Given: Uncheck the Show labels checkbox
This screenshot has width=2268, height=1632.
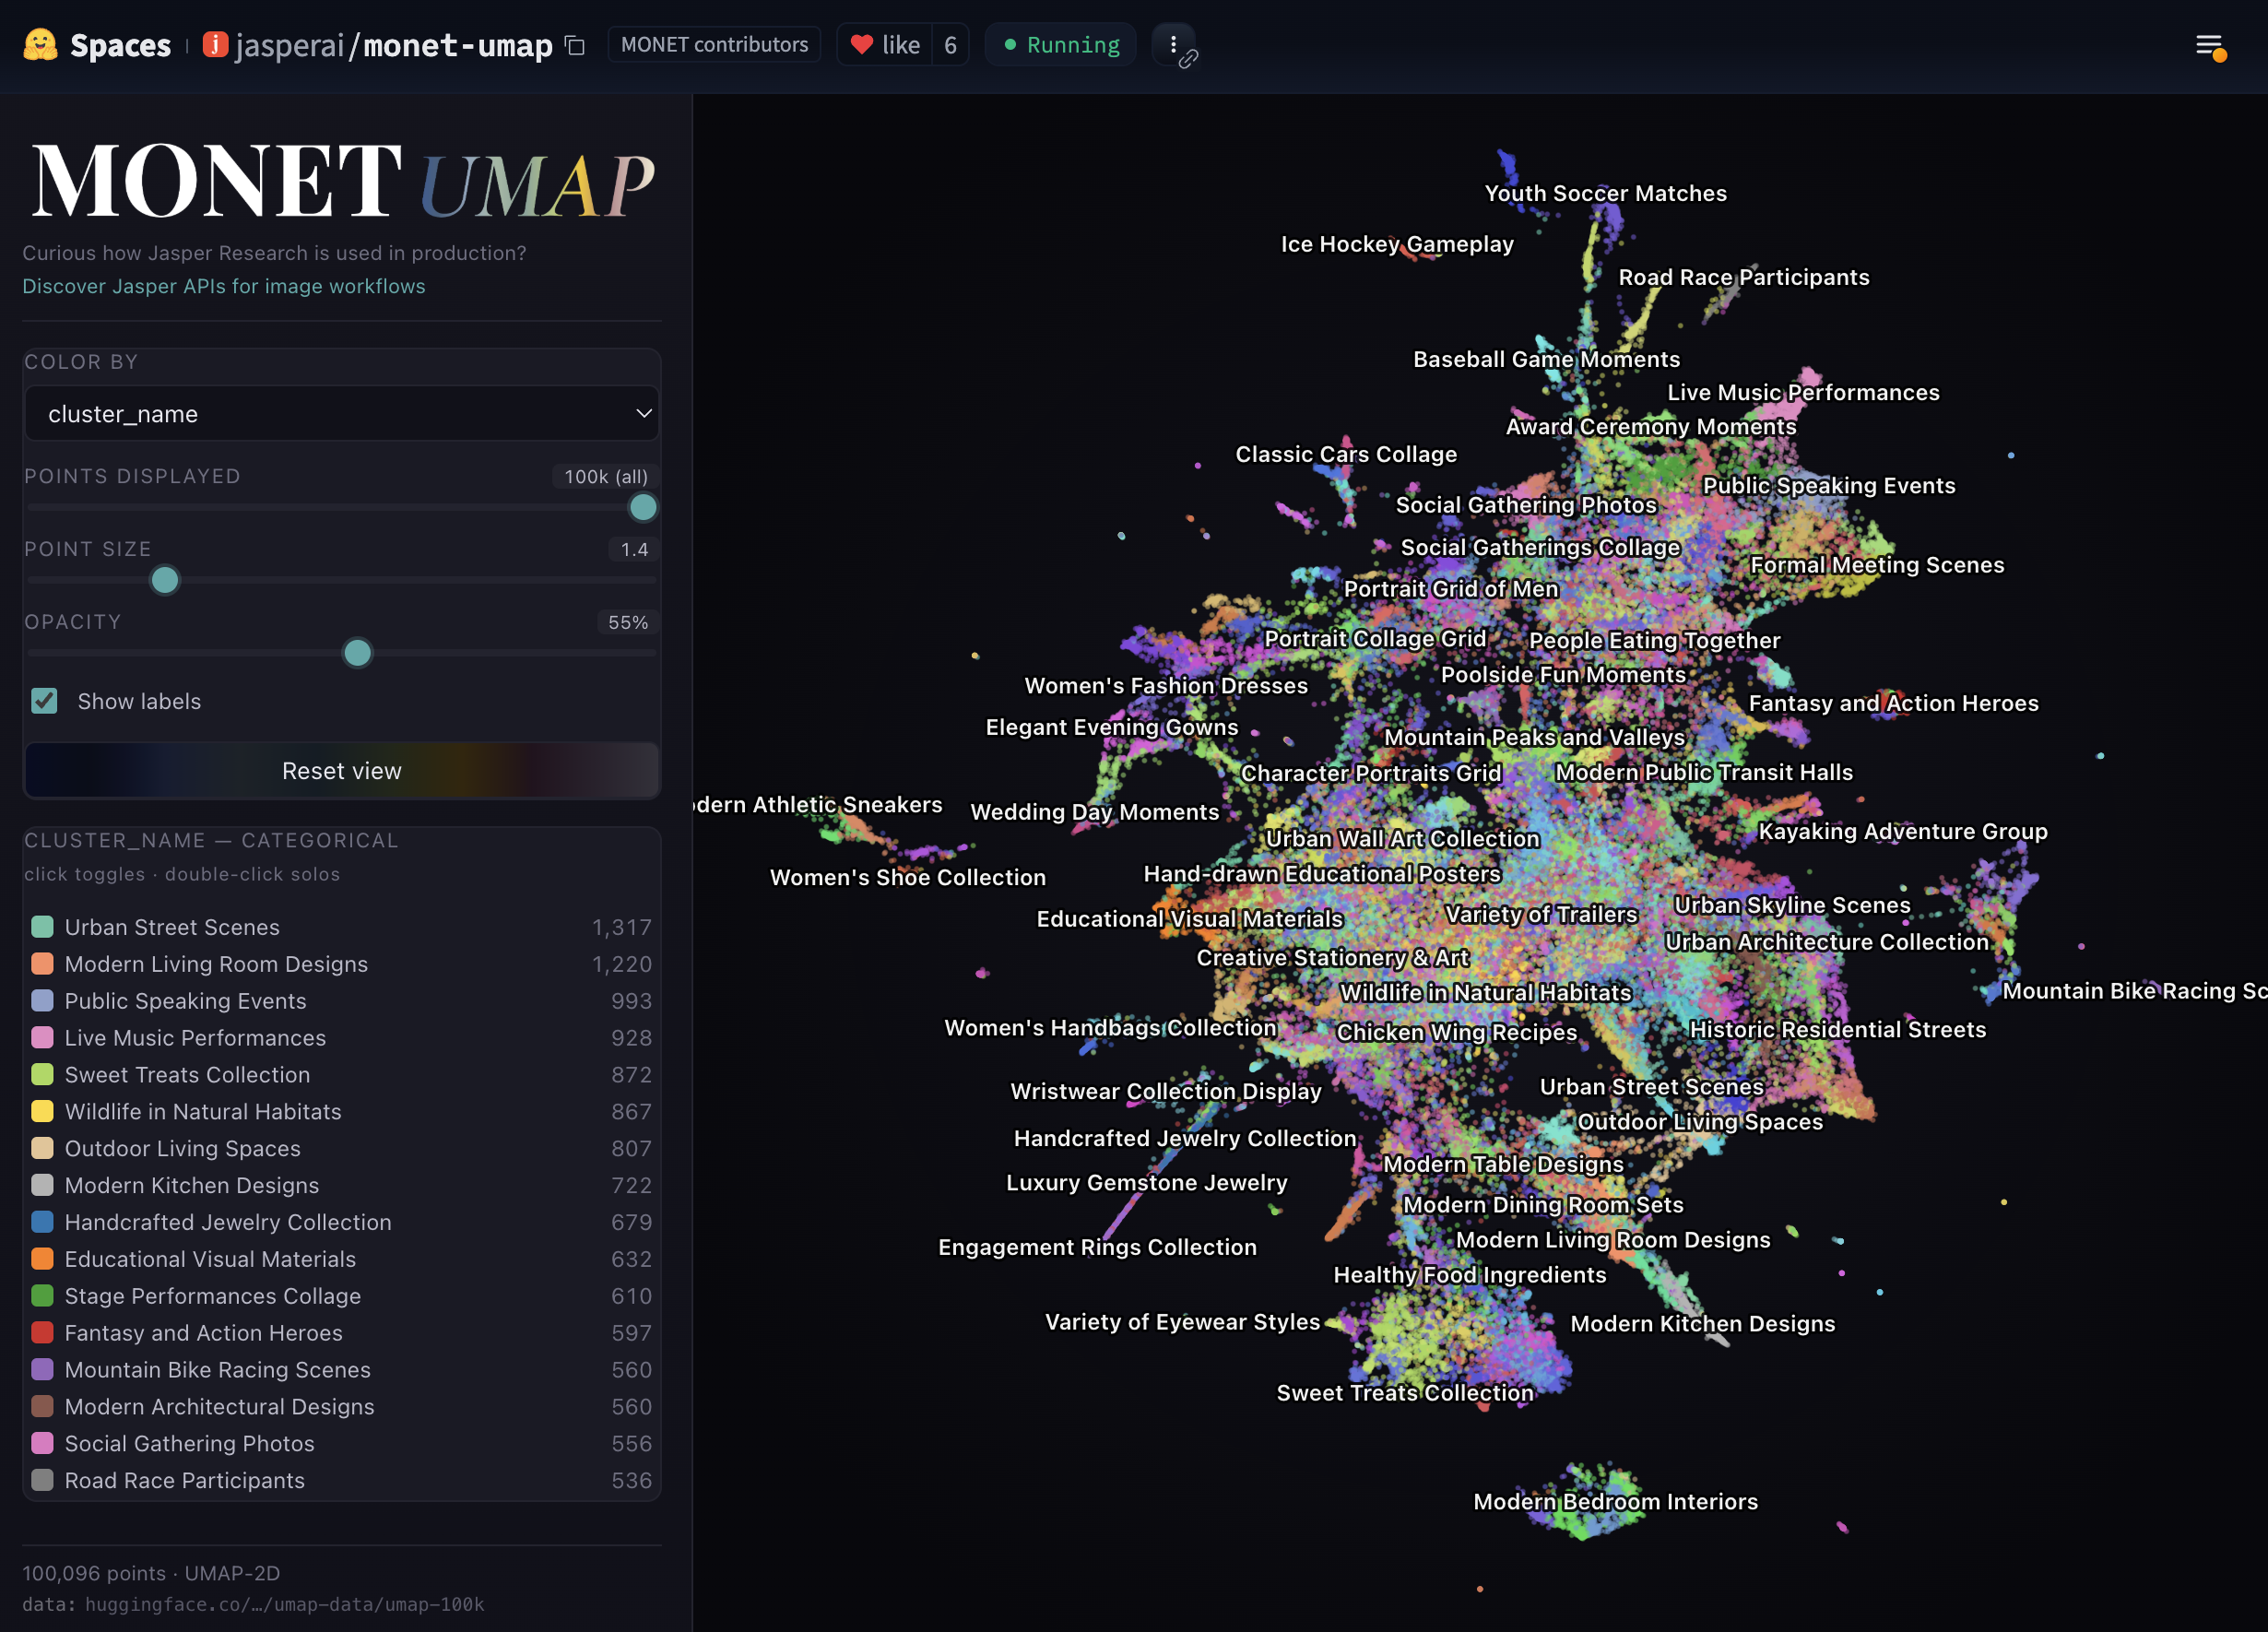Looking at the screenshot, I should coord(44,701).
